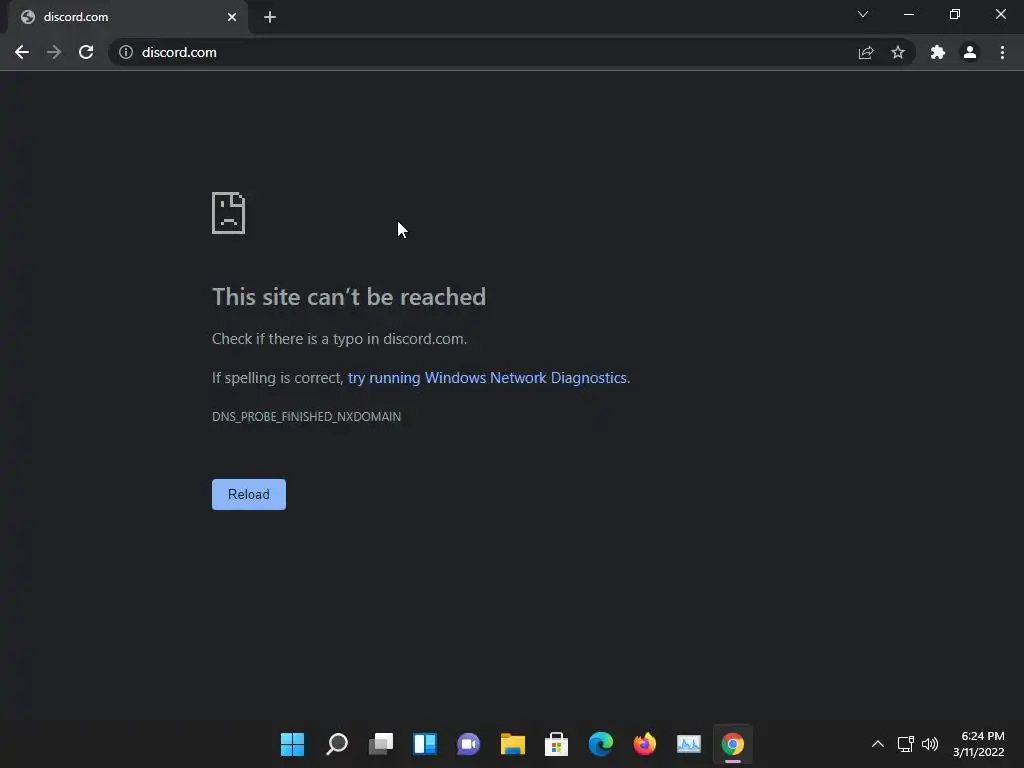The height and width of the screenshot is (768, 1024).
Task: Open taskbar Search
Action: [x=337, y=744]
